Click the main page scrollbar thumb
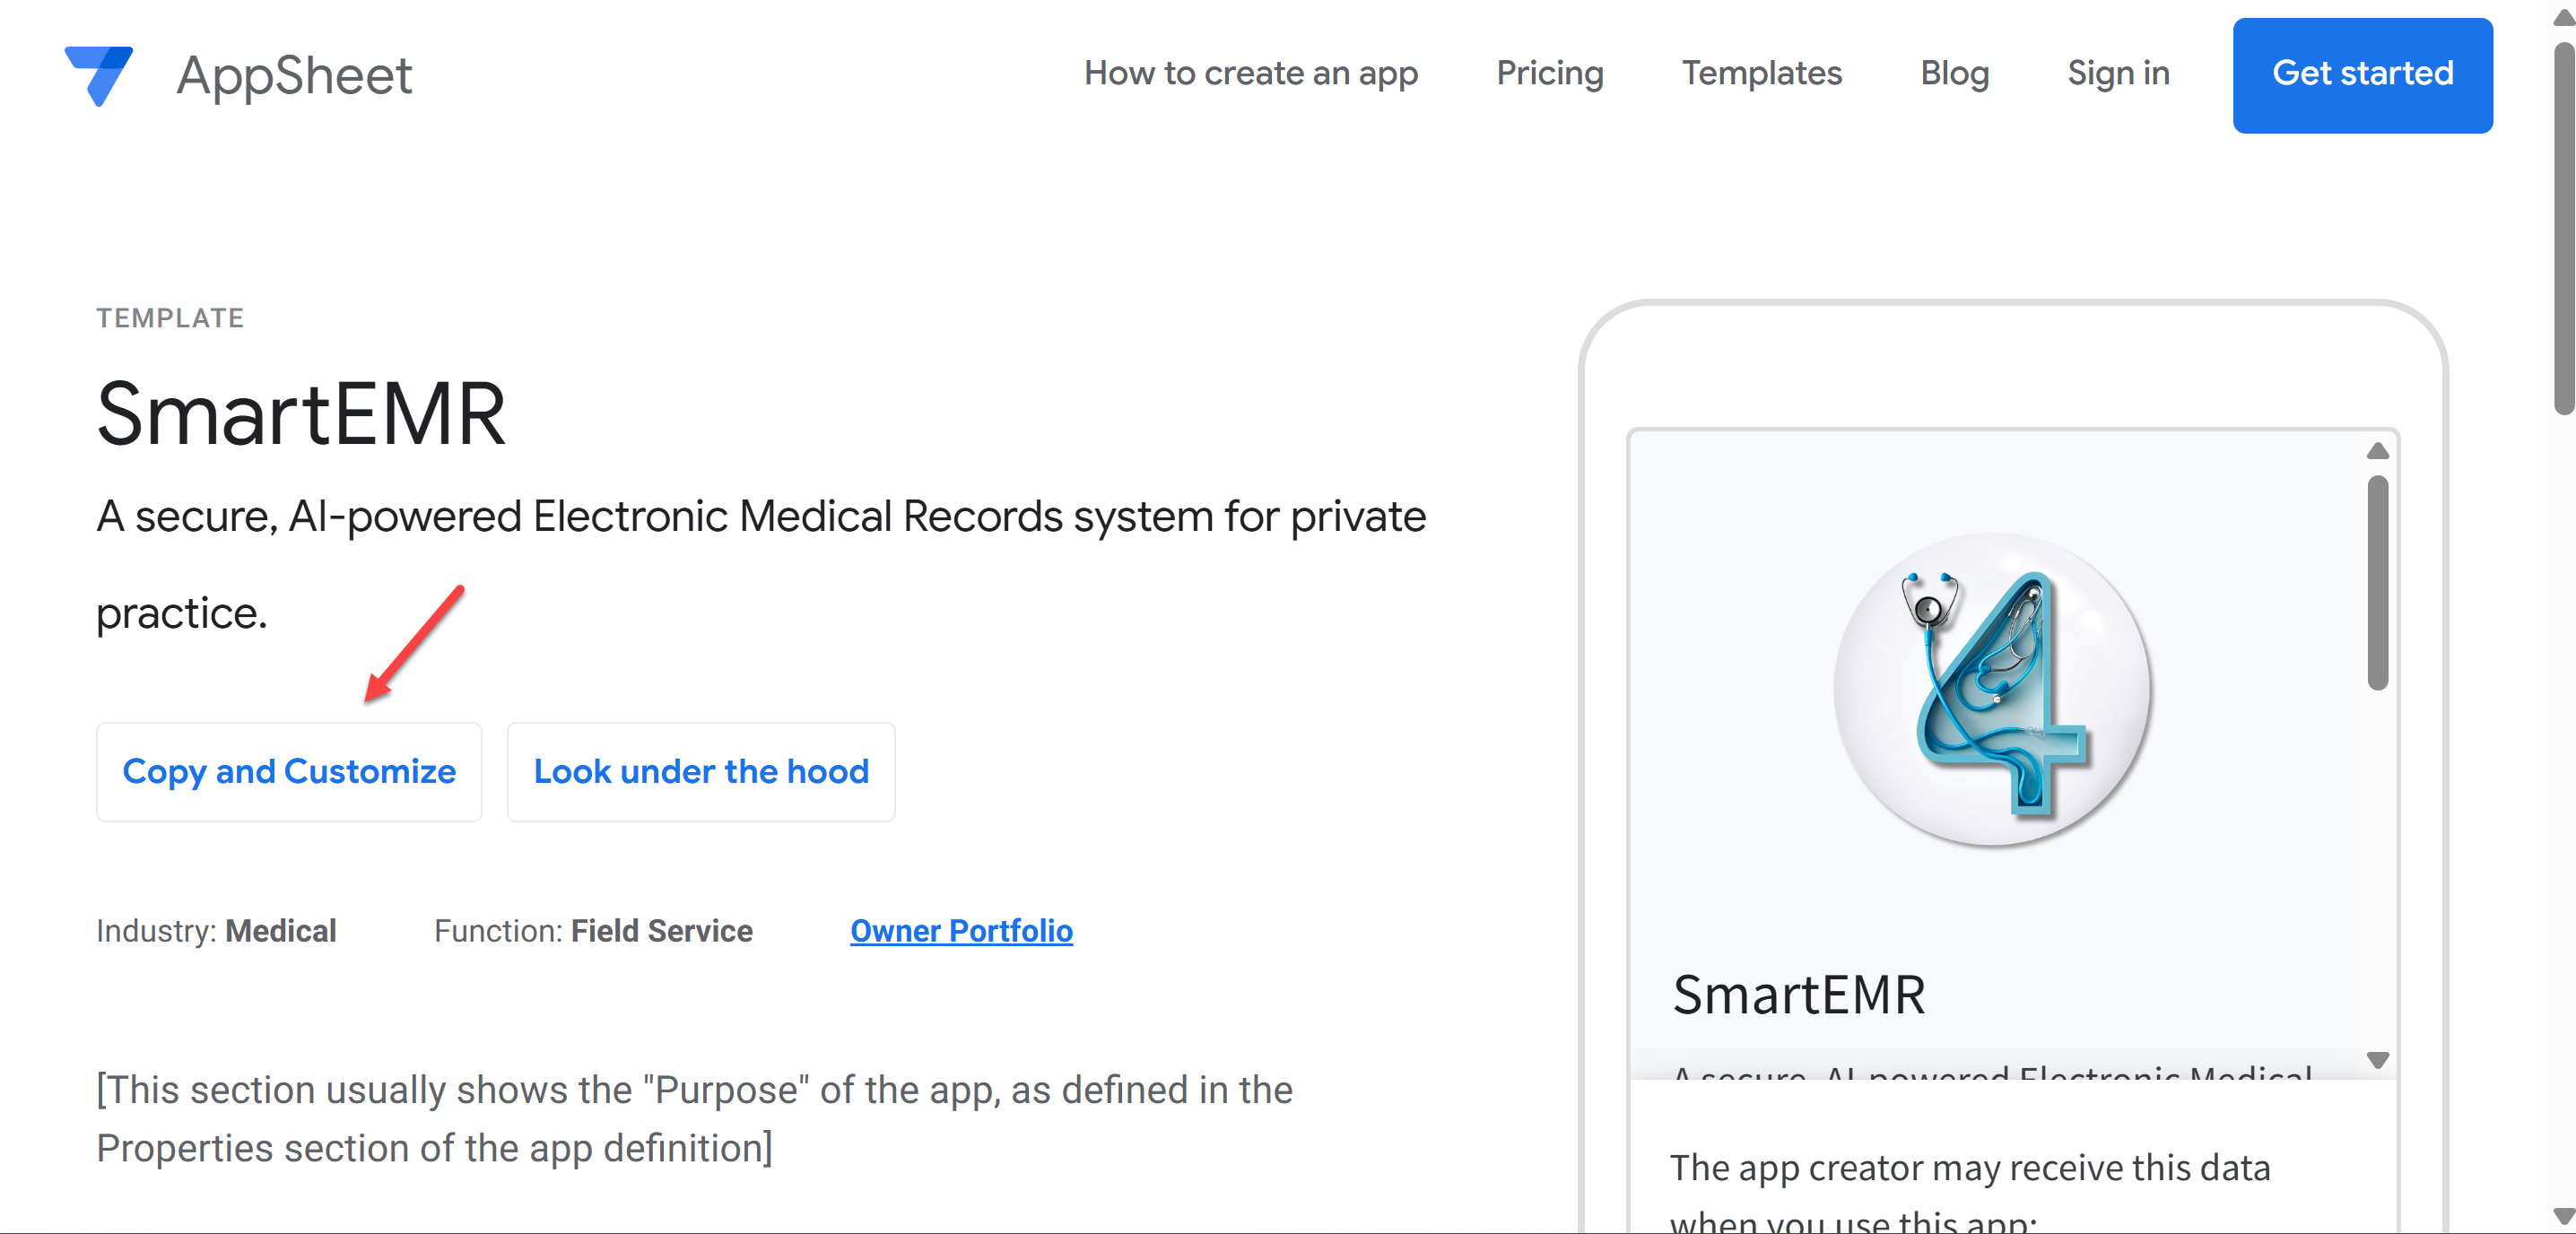2576x1234 pixels. pos(2563,220)
